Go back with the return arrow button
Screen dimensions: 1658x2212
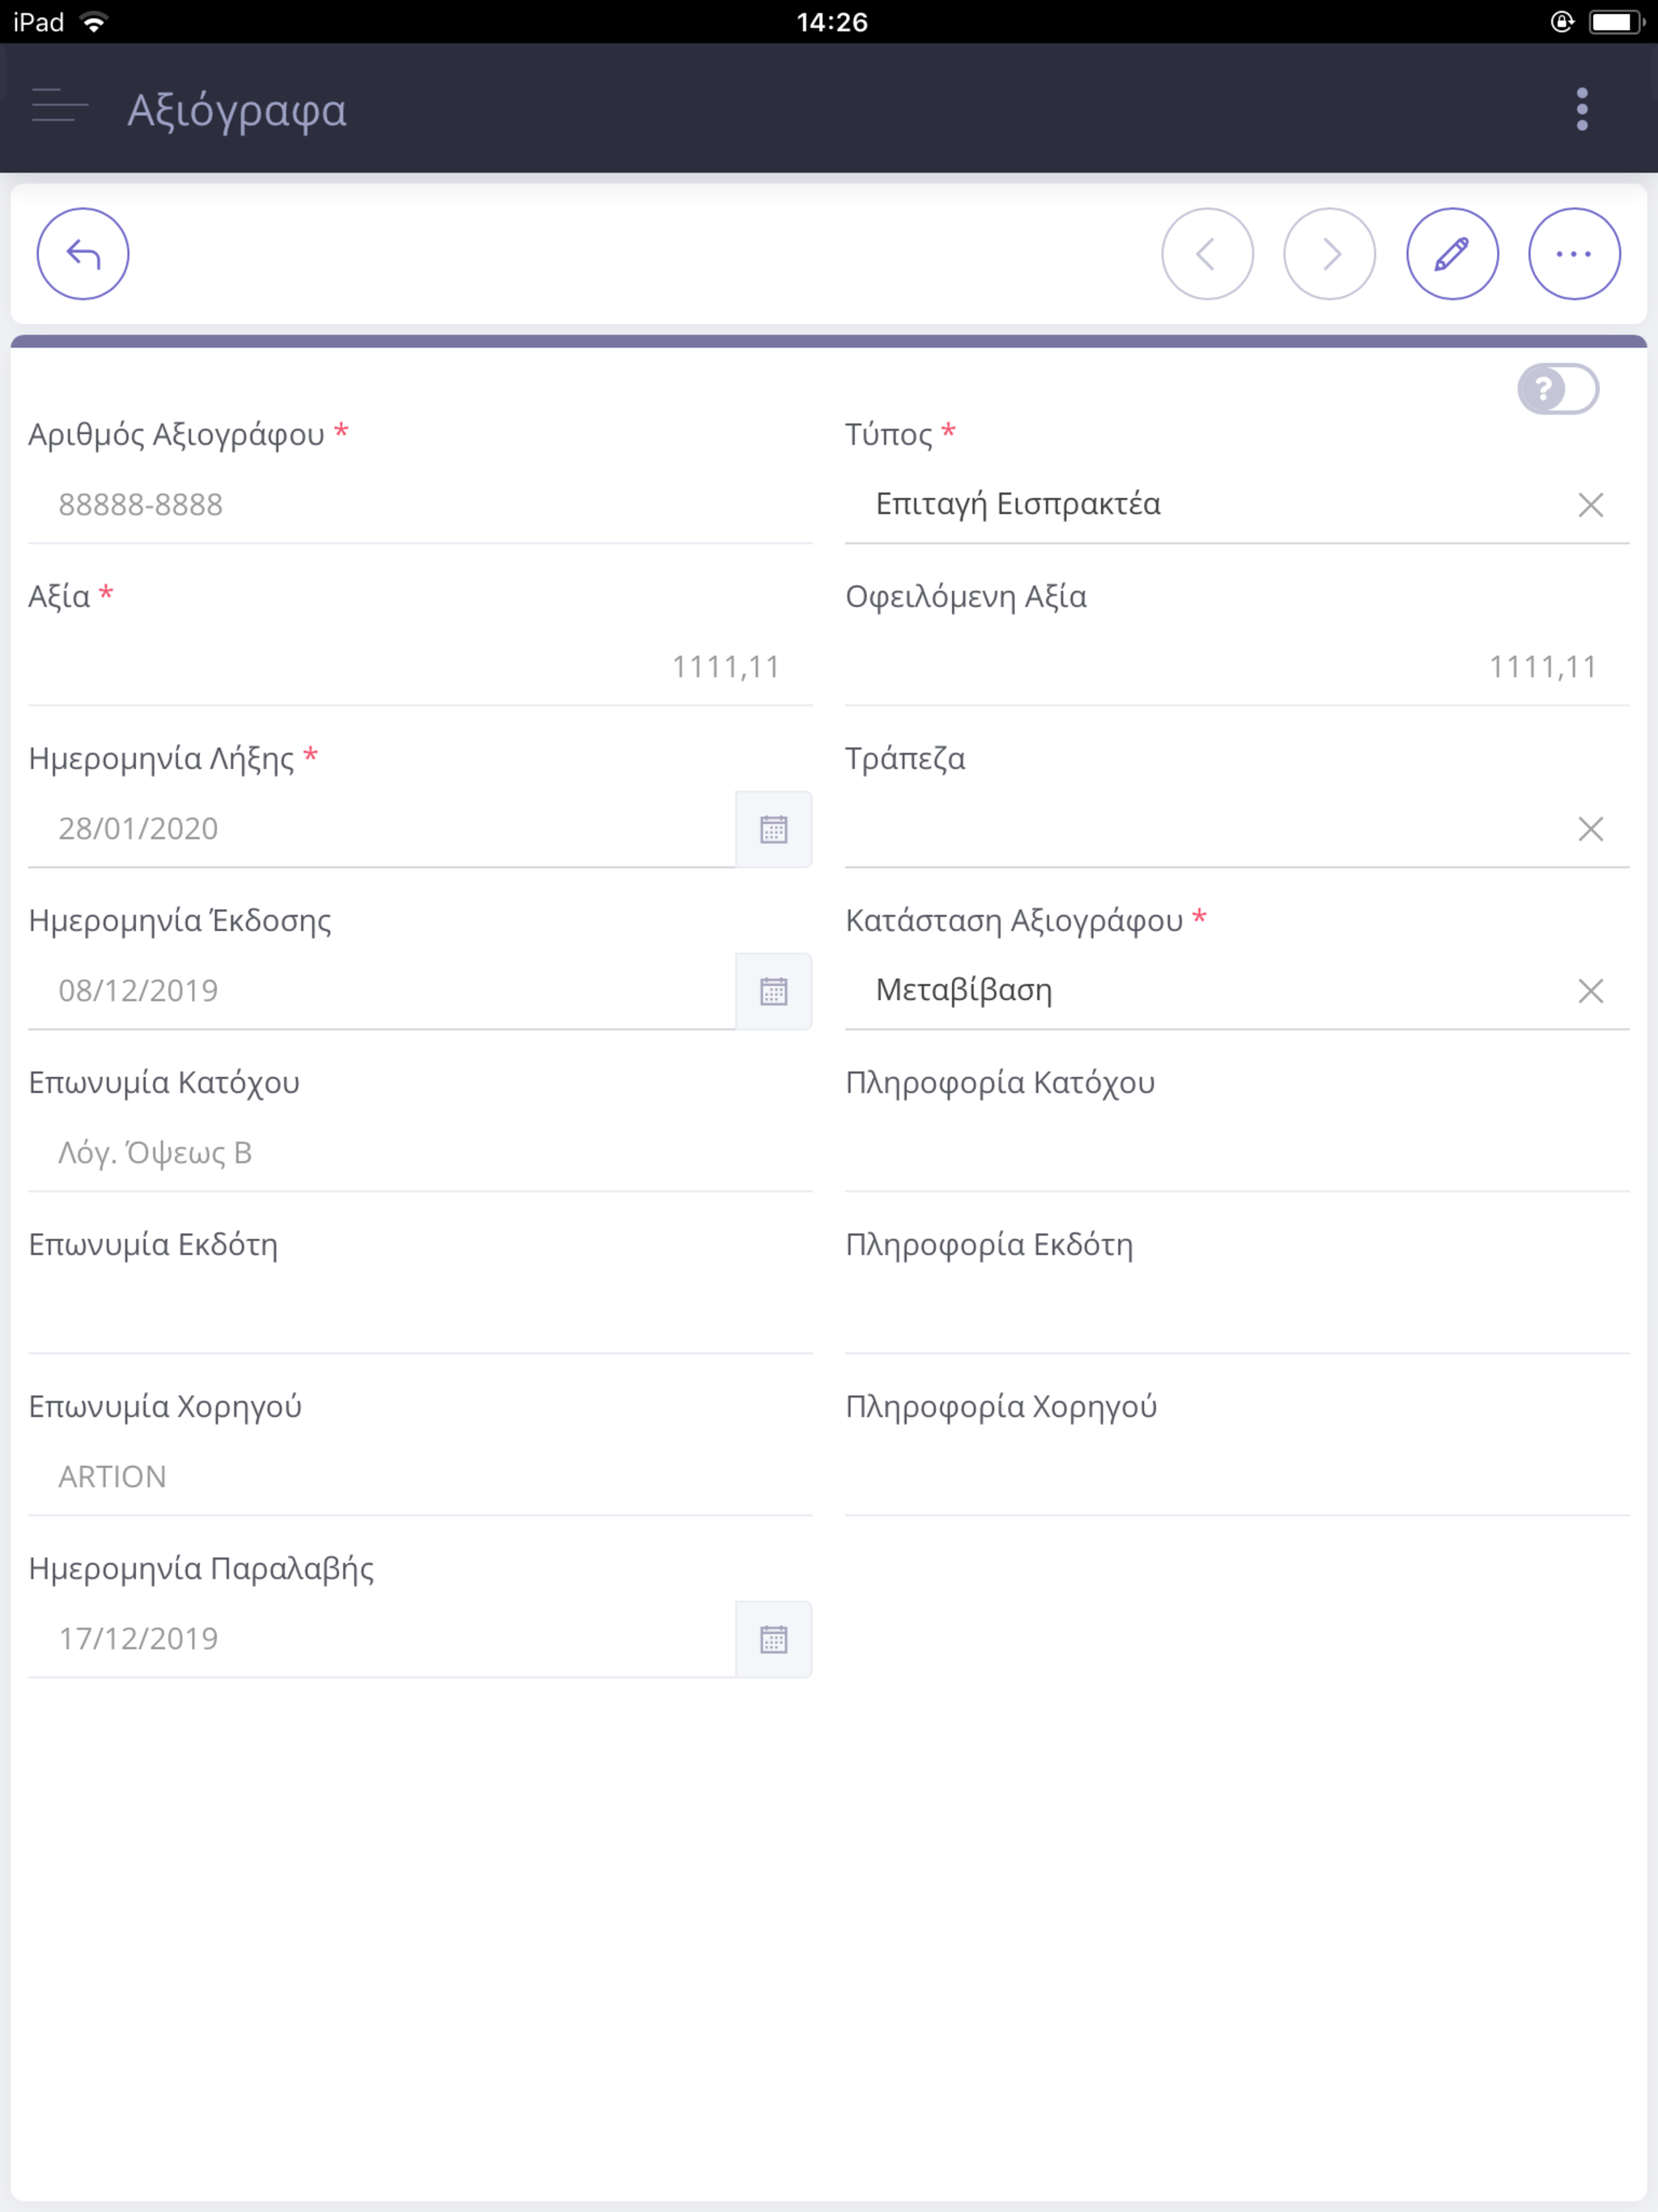[83, 254]
